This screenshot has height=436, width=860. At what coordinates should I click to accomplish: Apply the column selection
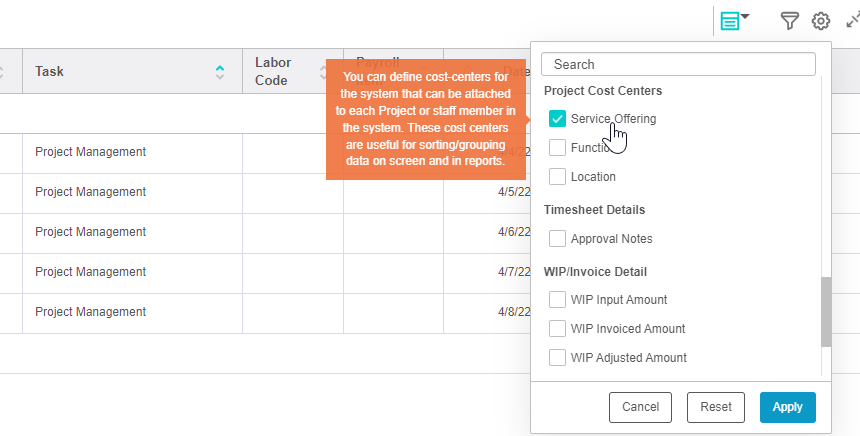788,407
